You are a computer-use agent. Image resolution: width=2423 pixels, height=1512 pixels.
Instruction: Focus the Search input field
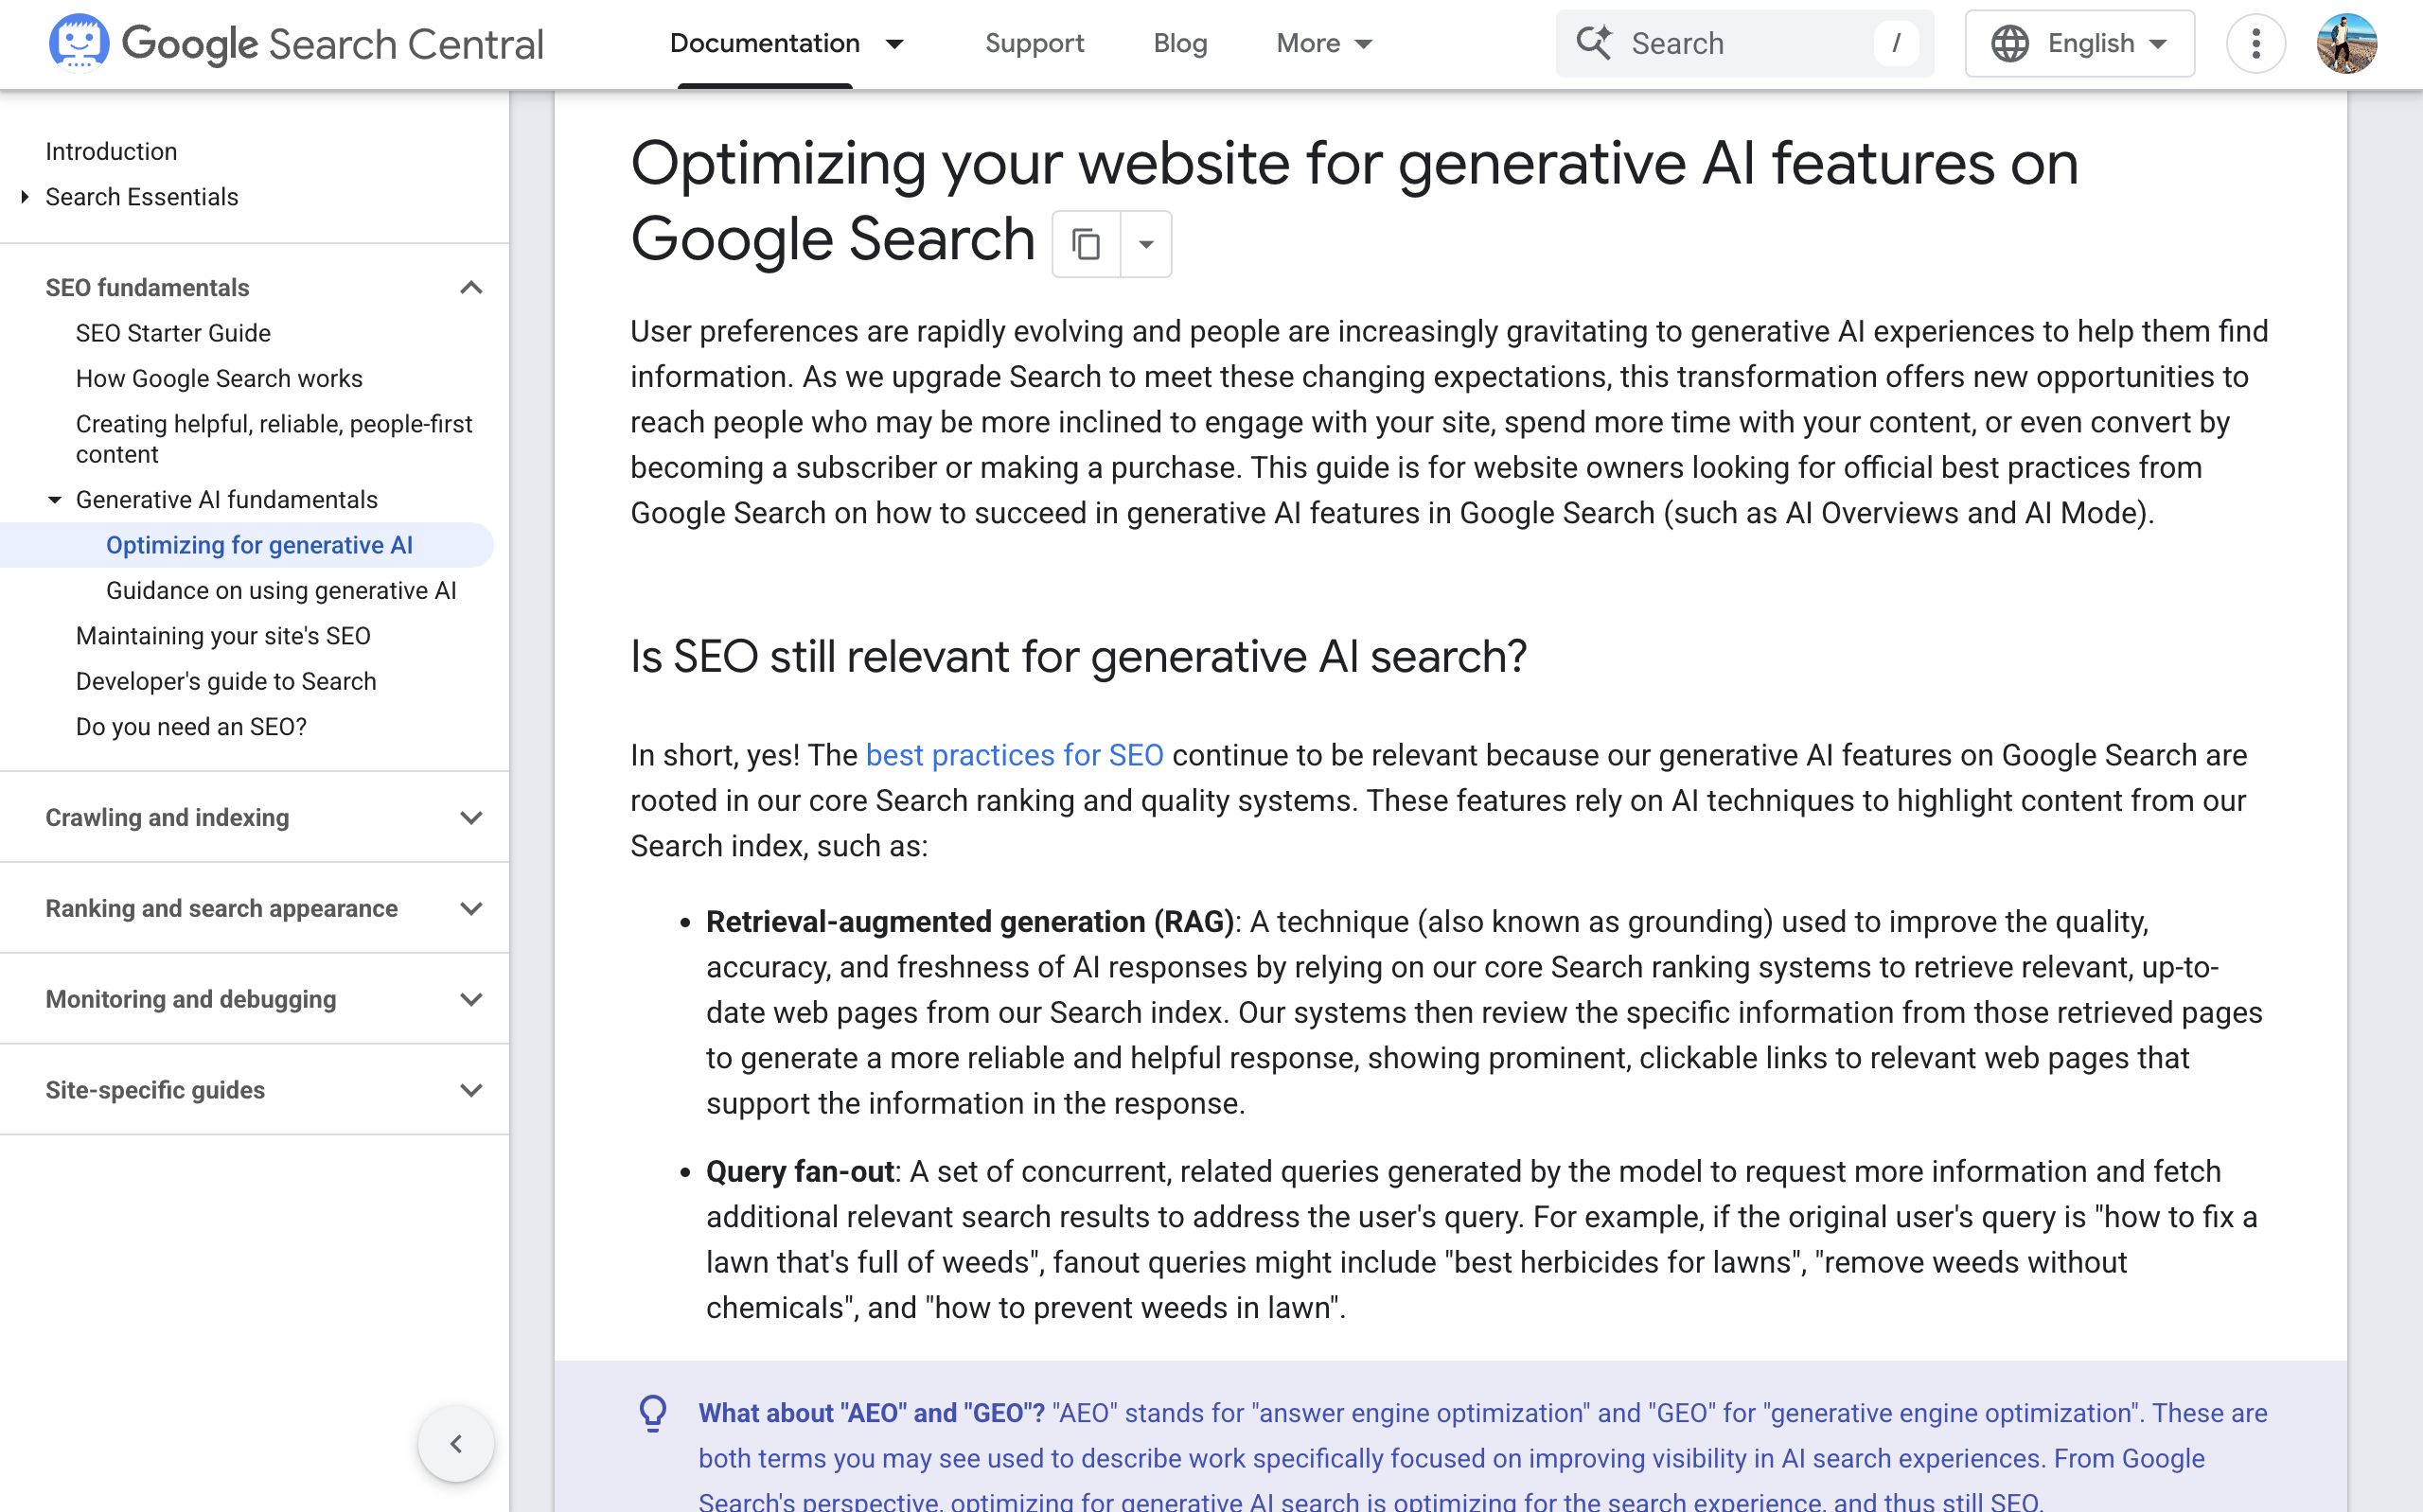pyautogui.click(x=1744, y=43)
